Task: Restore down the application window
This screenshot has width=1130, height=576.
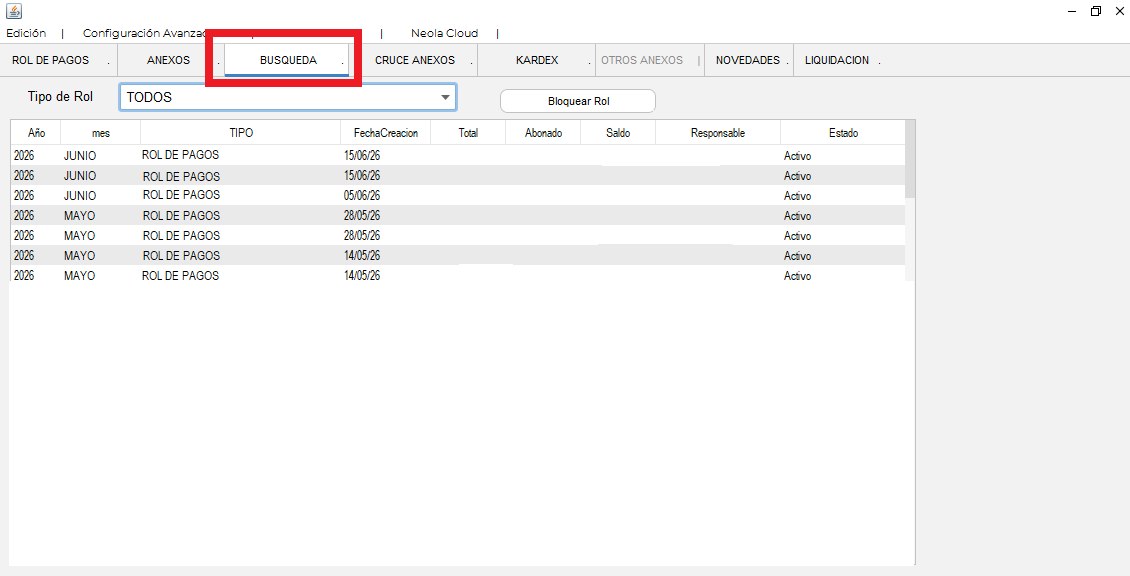Action: click(x=1095, y=12)
